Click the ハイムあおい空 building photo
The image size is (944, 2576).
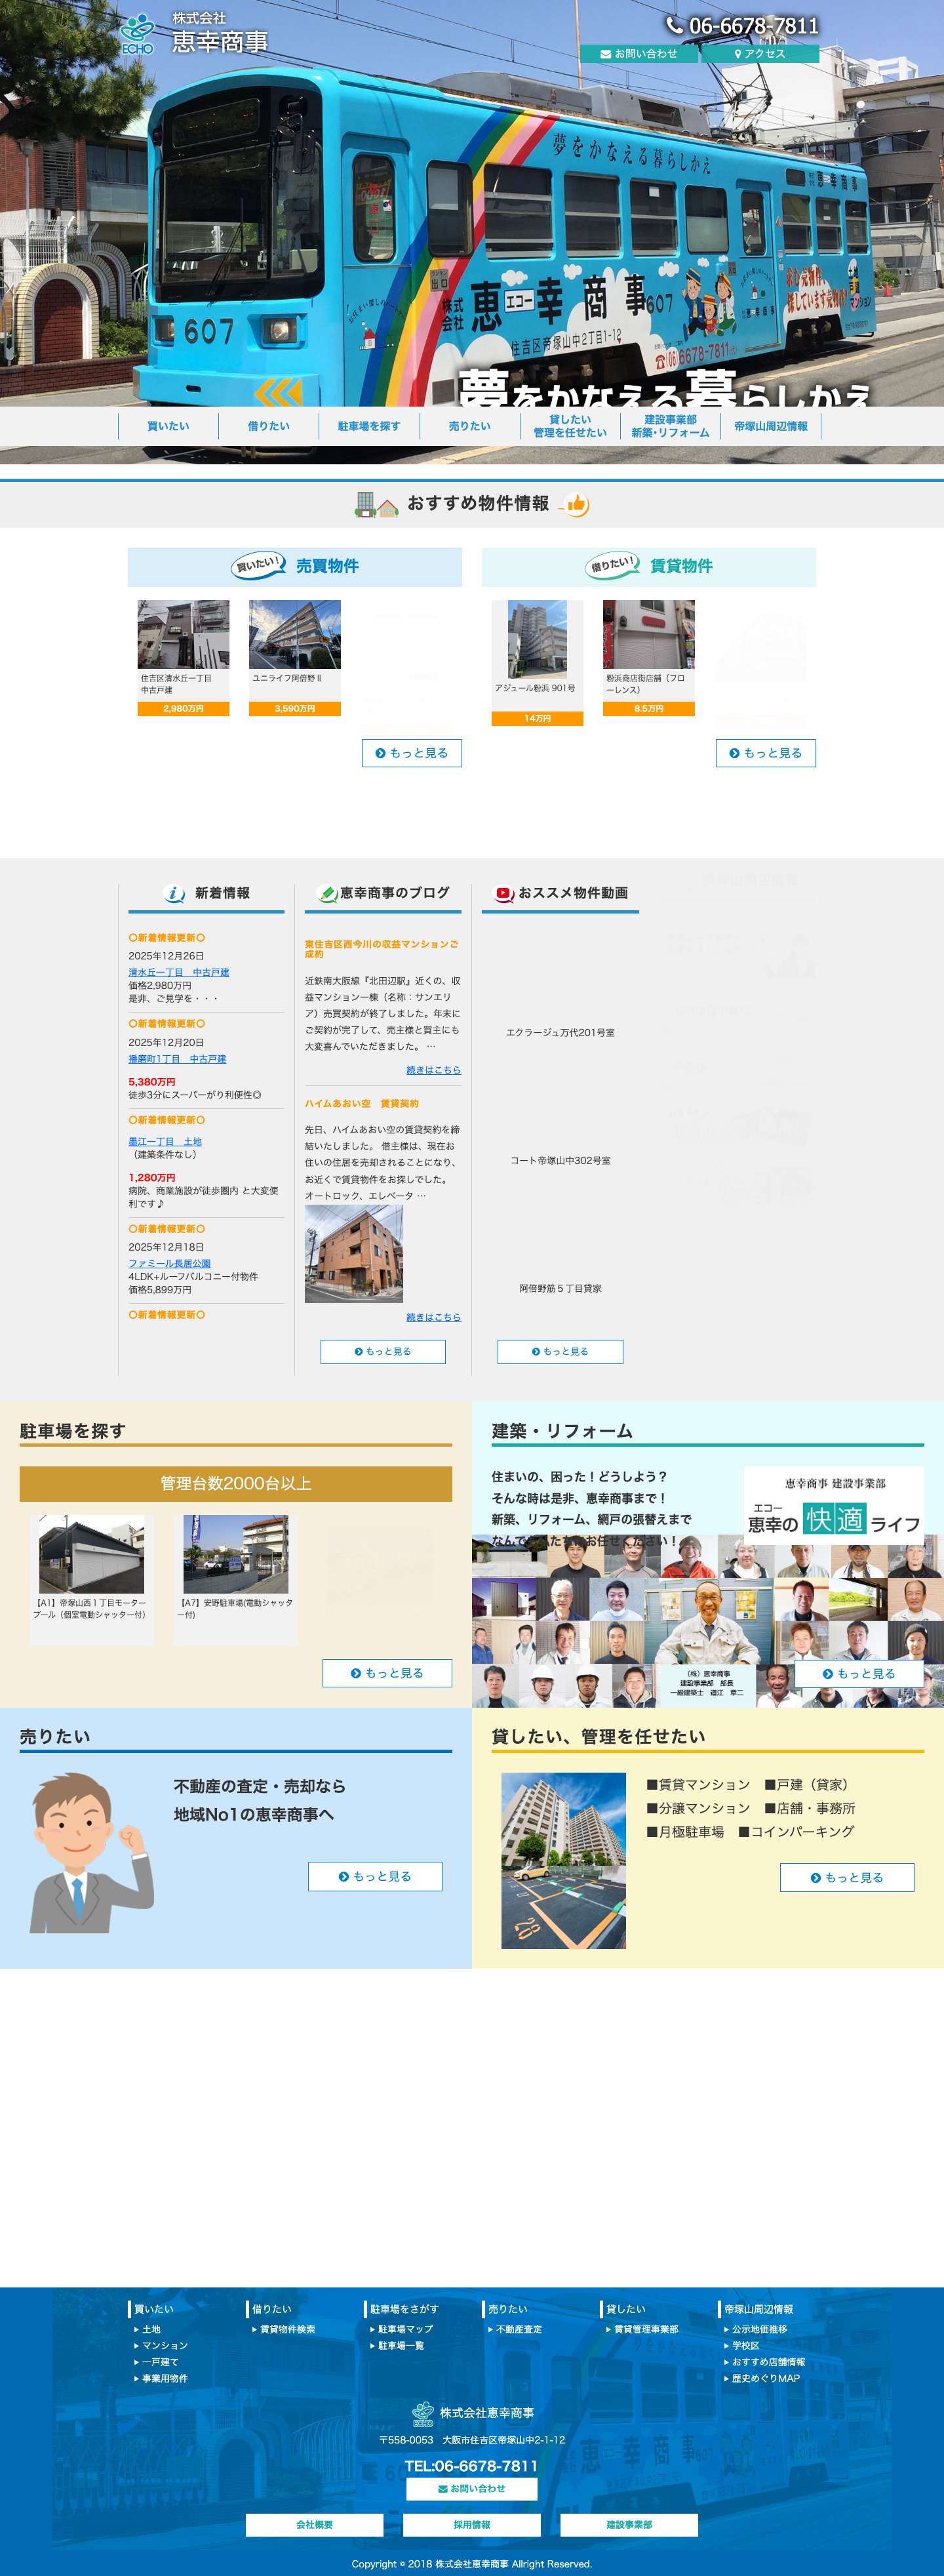[x=354, y=1254]
